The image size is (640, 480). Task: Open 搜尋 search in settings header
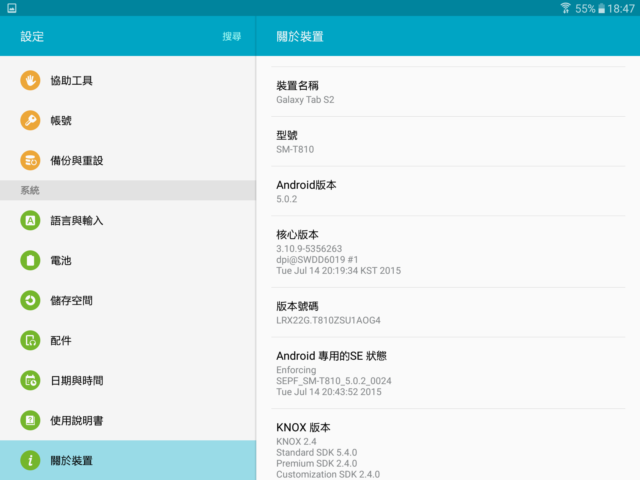coord(232,36)
